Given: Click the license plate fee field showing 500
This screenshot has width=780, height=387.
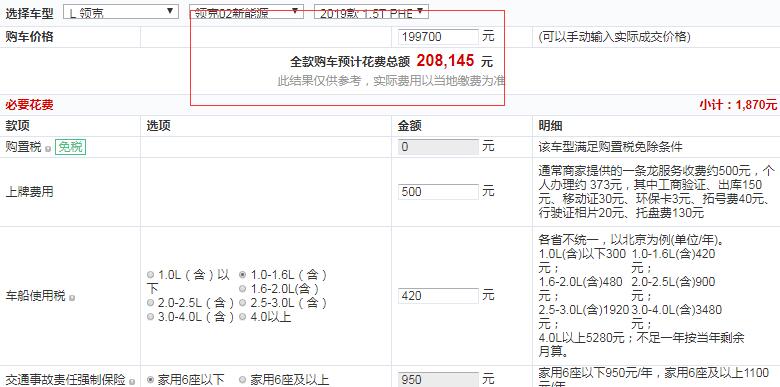Looking at the screenshot, I should (438, 192).
